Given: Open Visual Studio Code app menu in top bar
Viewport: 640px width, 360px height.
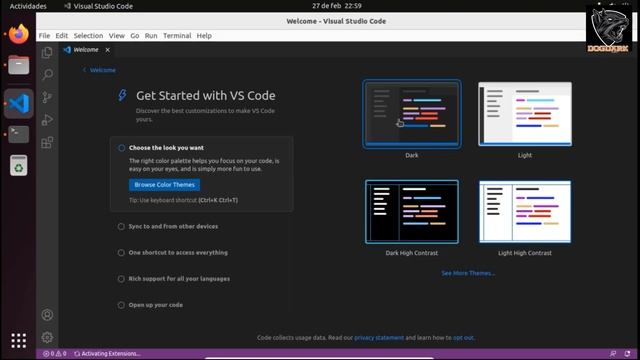Looking at the screenshot, I should (x=98, y=6).
